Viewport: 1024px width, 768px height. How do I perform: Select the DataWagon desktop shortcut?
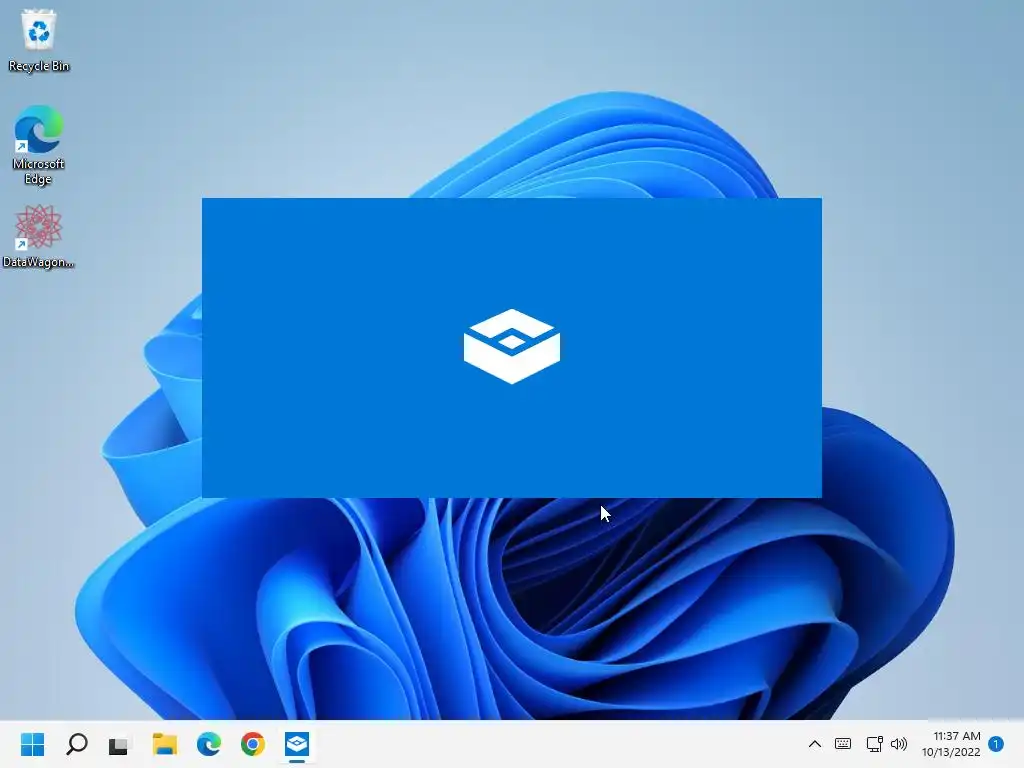point(39,236)
